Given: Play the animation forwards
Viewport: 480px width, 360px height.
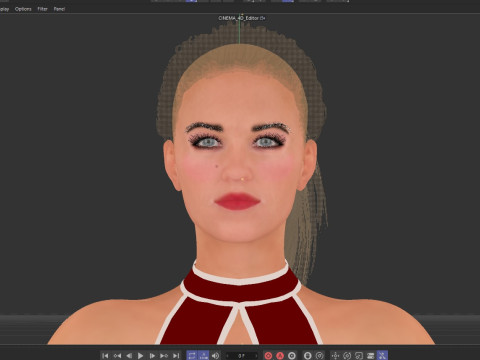Looking at the screenshot, I should point(140,356).
